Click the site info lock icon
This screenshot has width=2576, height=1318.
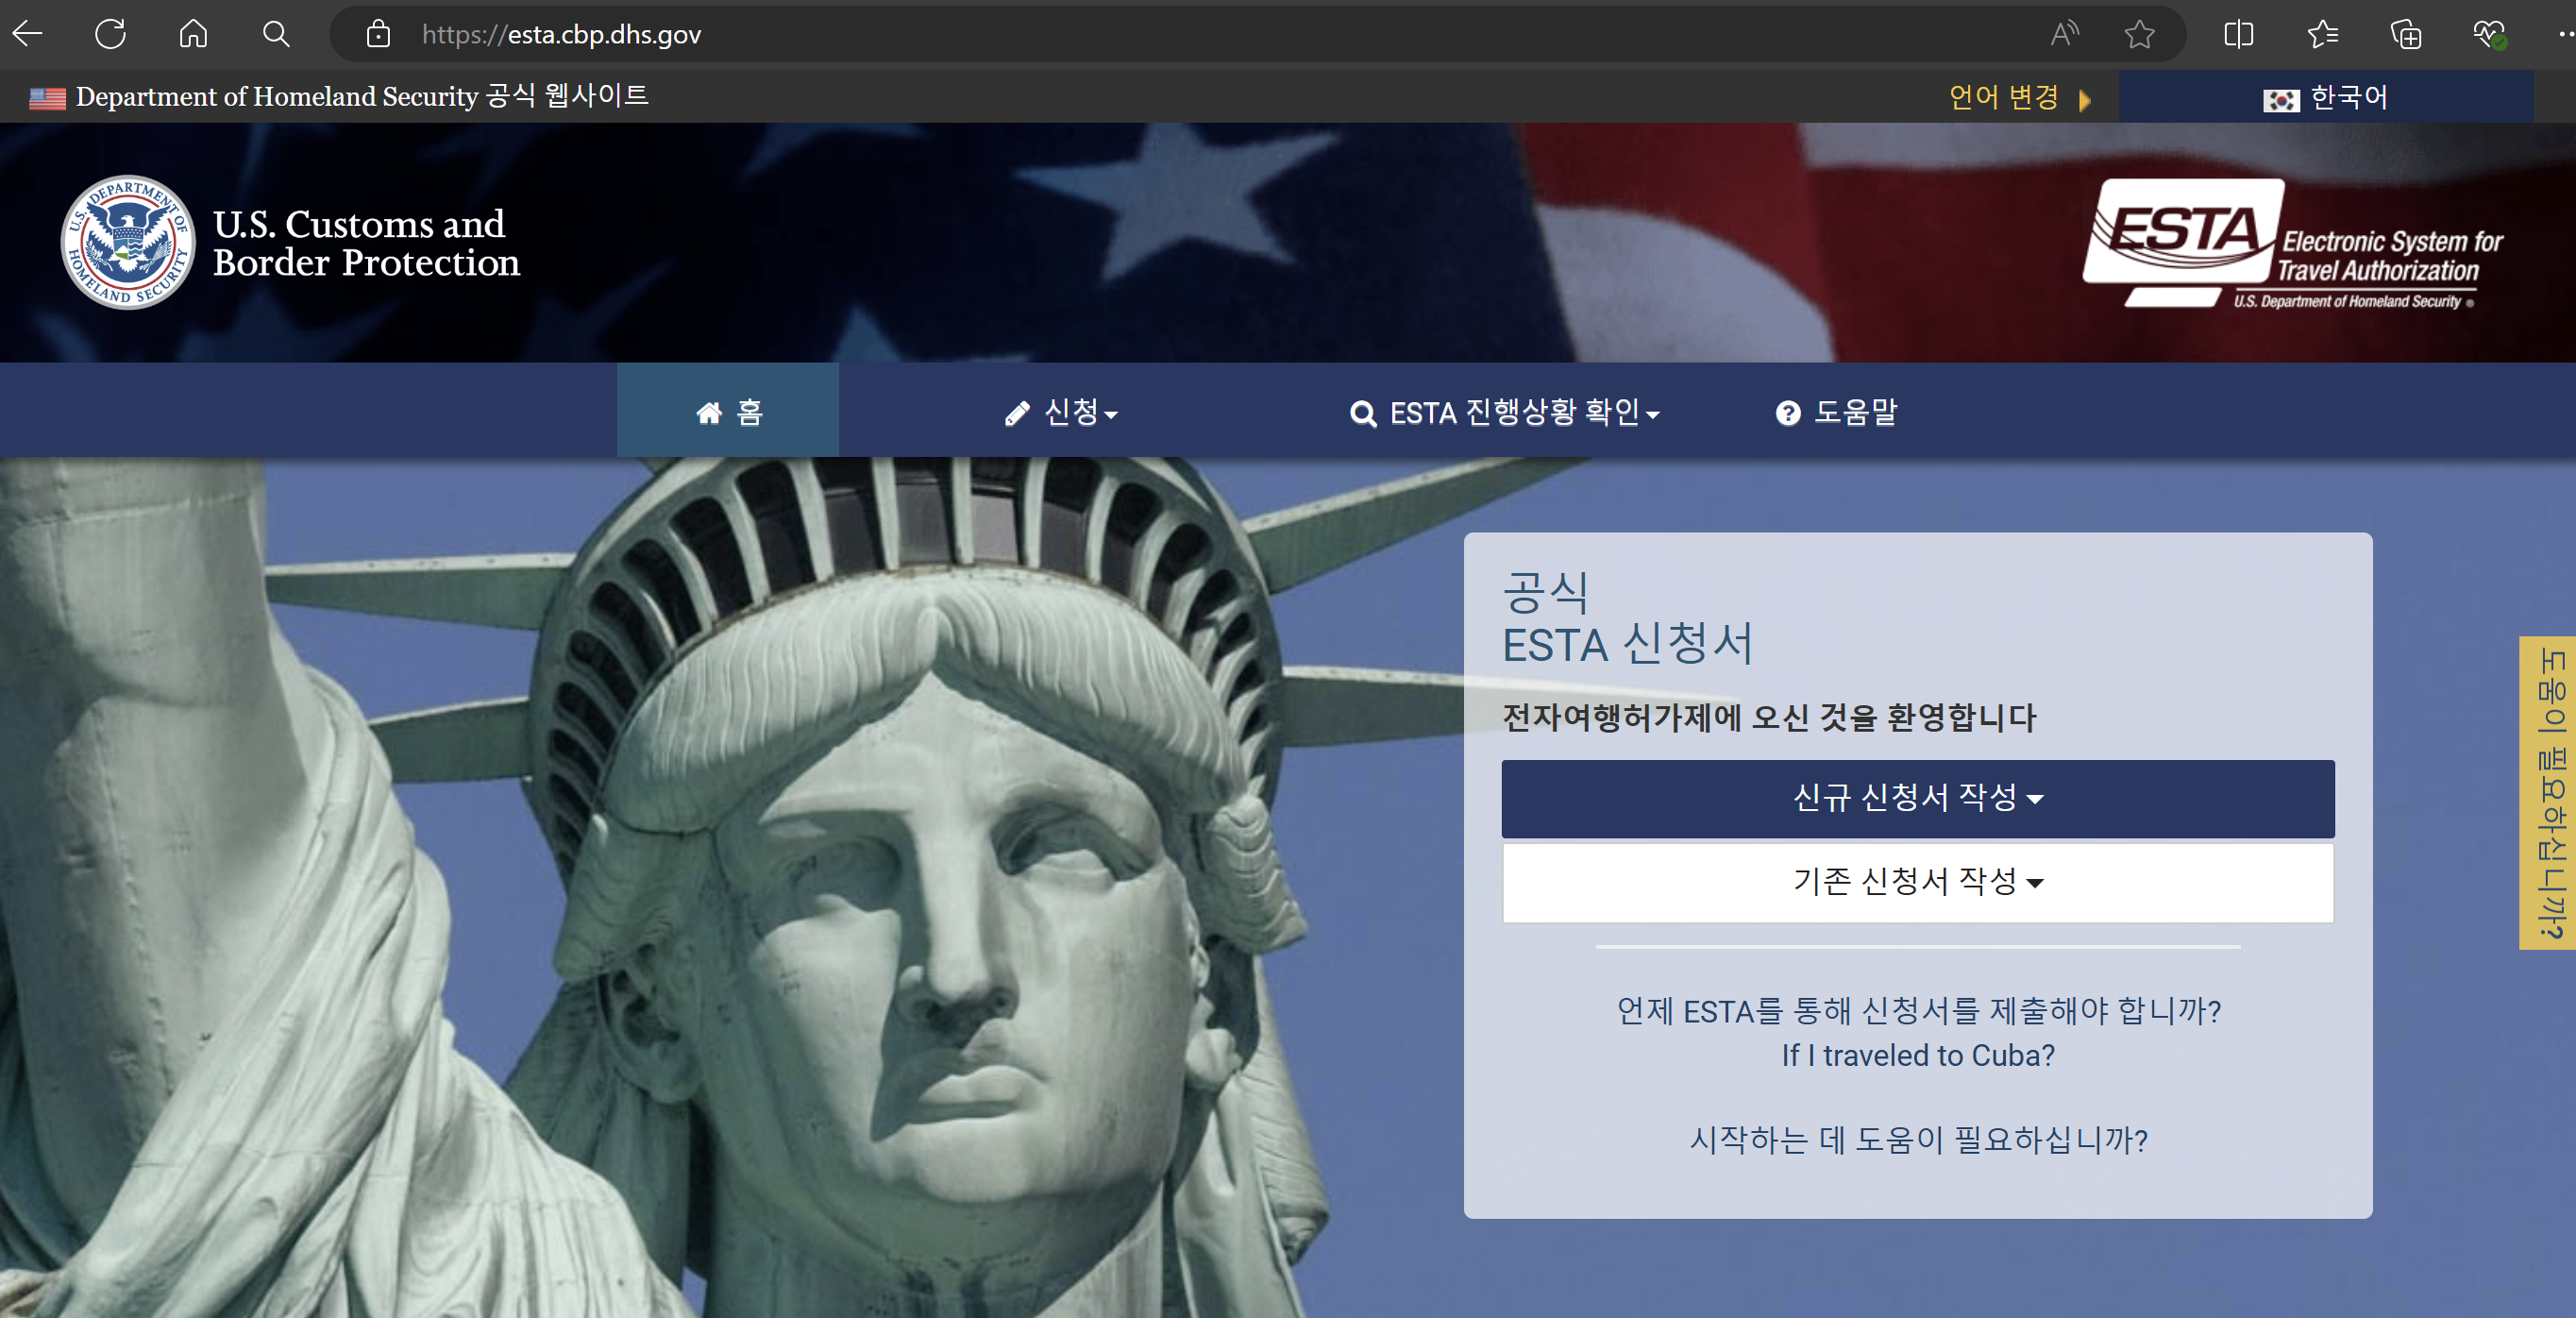(x=378, y=34)
